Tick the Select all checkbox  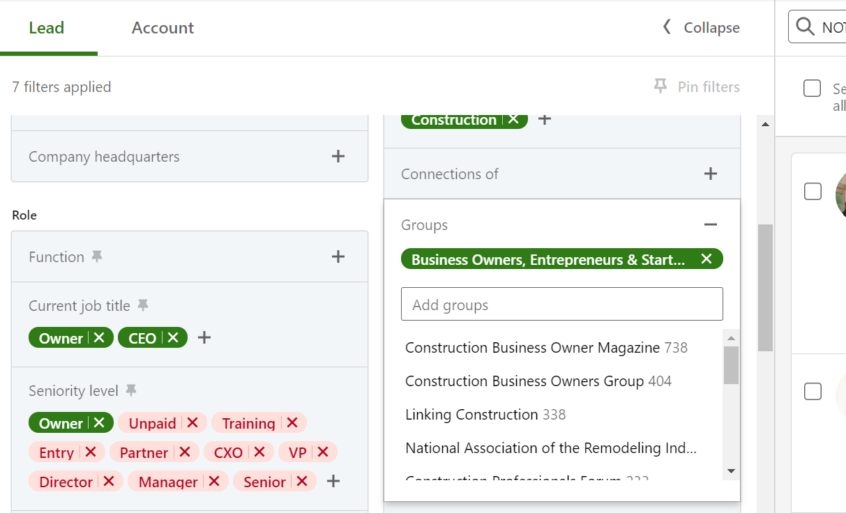(x=812, y=88)
